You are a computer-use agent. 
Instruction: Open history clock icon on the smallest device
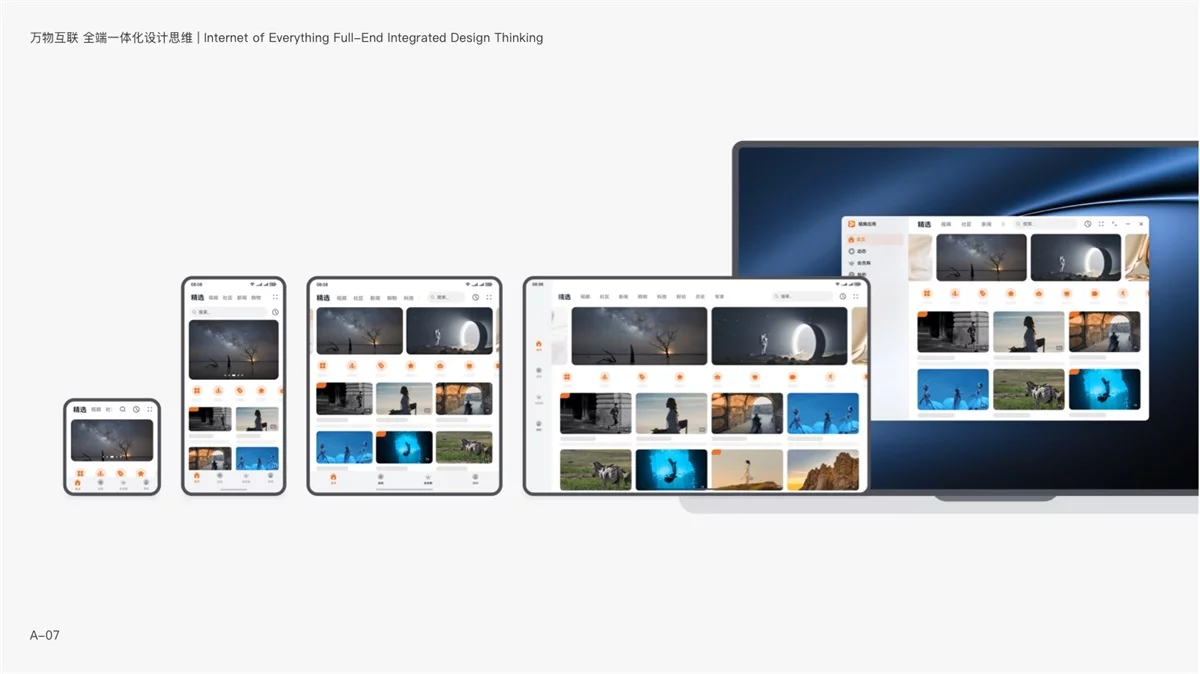coord(136,409)
